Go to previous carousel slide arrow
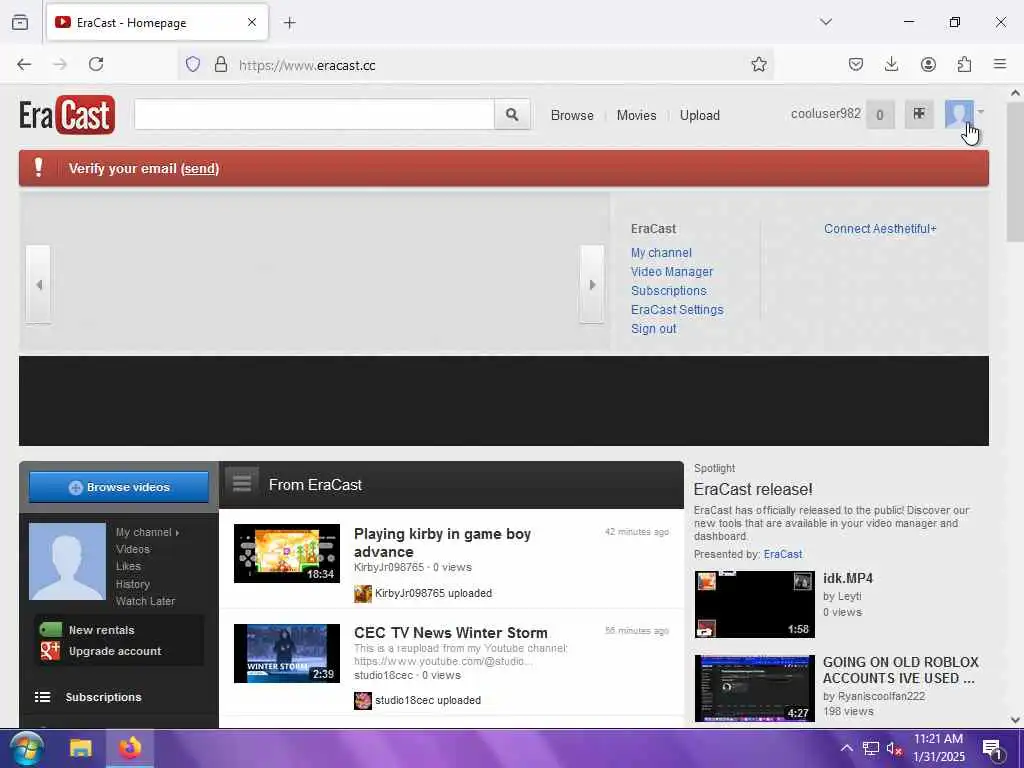Screen dimensions: 1024x768 pyautogui.click(x=39, y=285)
